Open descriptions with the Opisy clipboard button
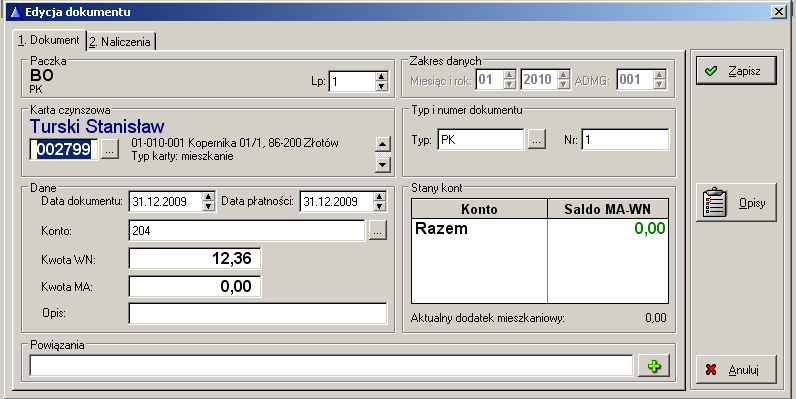The height and width of the screenshot is (399, 796). [x=736, y=203]
